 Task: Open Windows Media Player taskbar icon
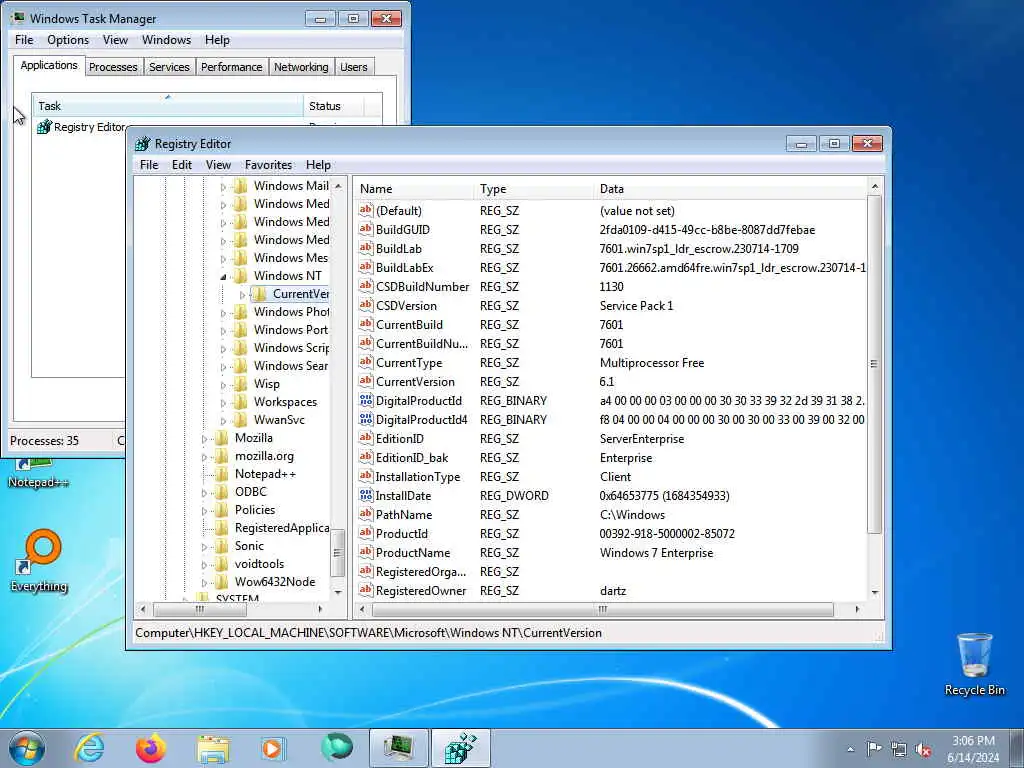(x=272, y=748)
